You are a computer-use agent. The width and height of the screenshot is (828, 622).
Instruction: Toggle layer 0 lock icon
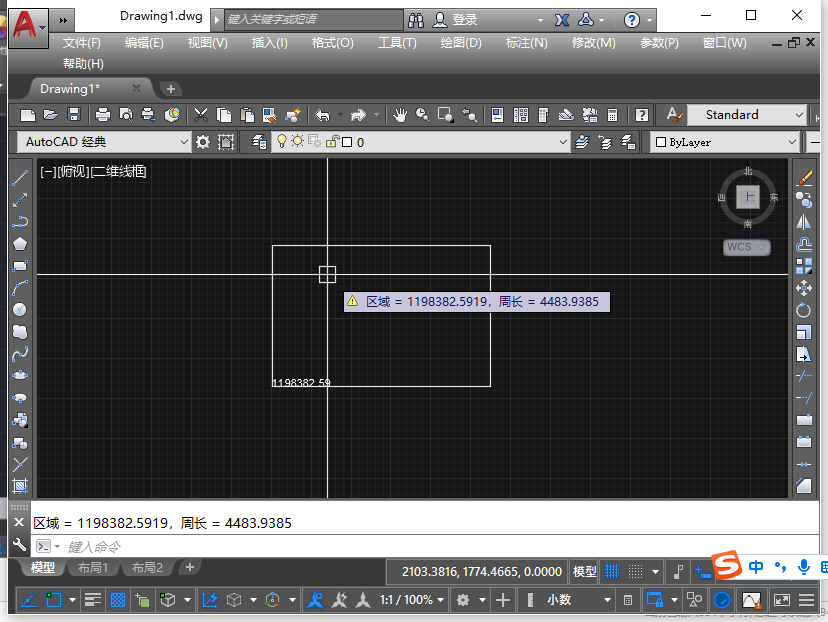tap(332, 142)
